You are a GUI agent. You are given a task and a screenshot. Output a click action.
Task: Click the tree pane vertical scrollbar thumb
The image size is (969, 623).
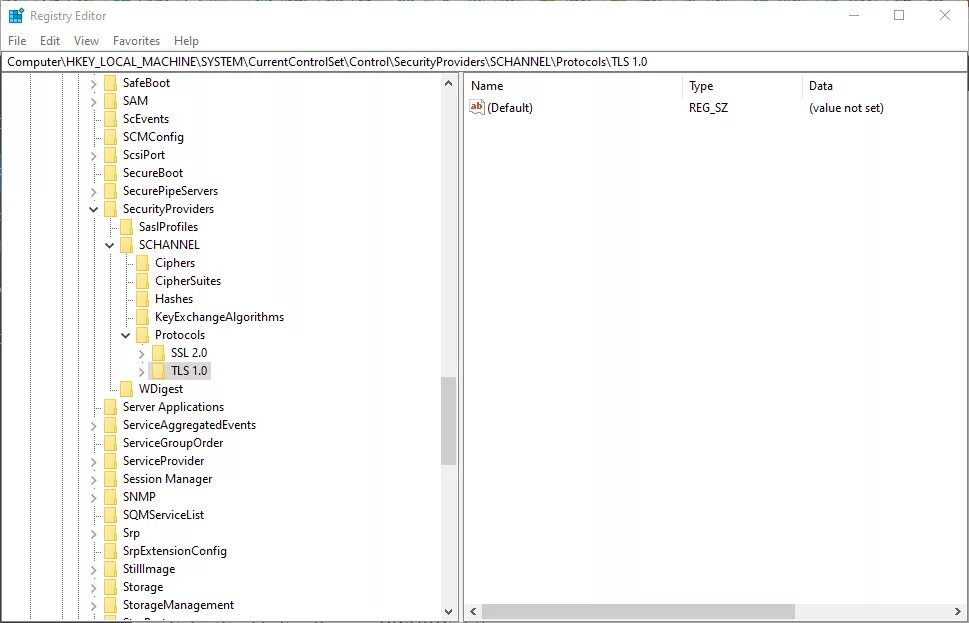pos(449,420)
